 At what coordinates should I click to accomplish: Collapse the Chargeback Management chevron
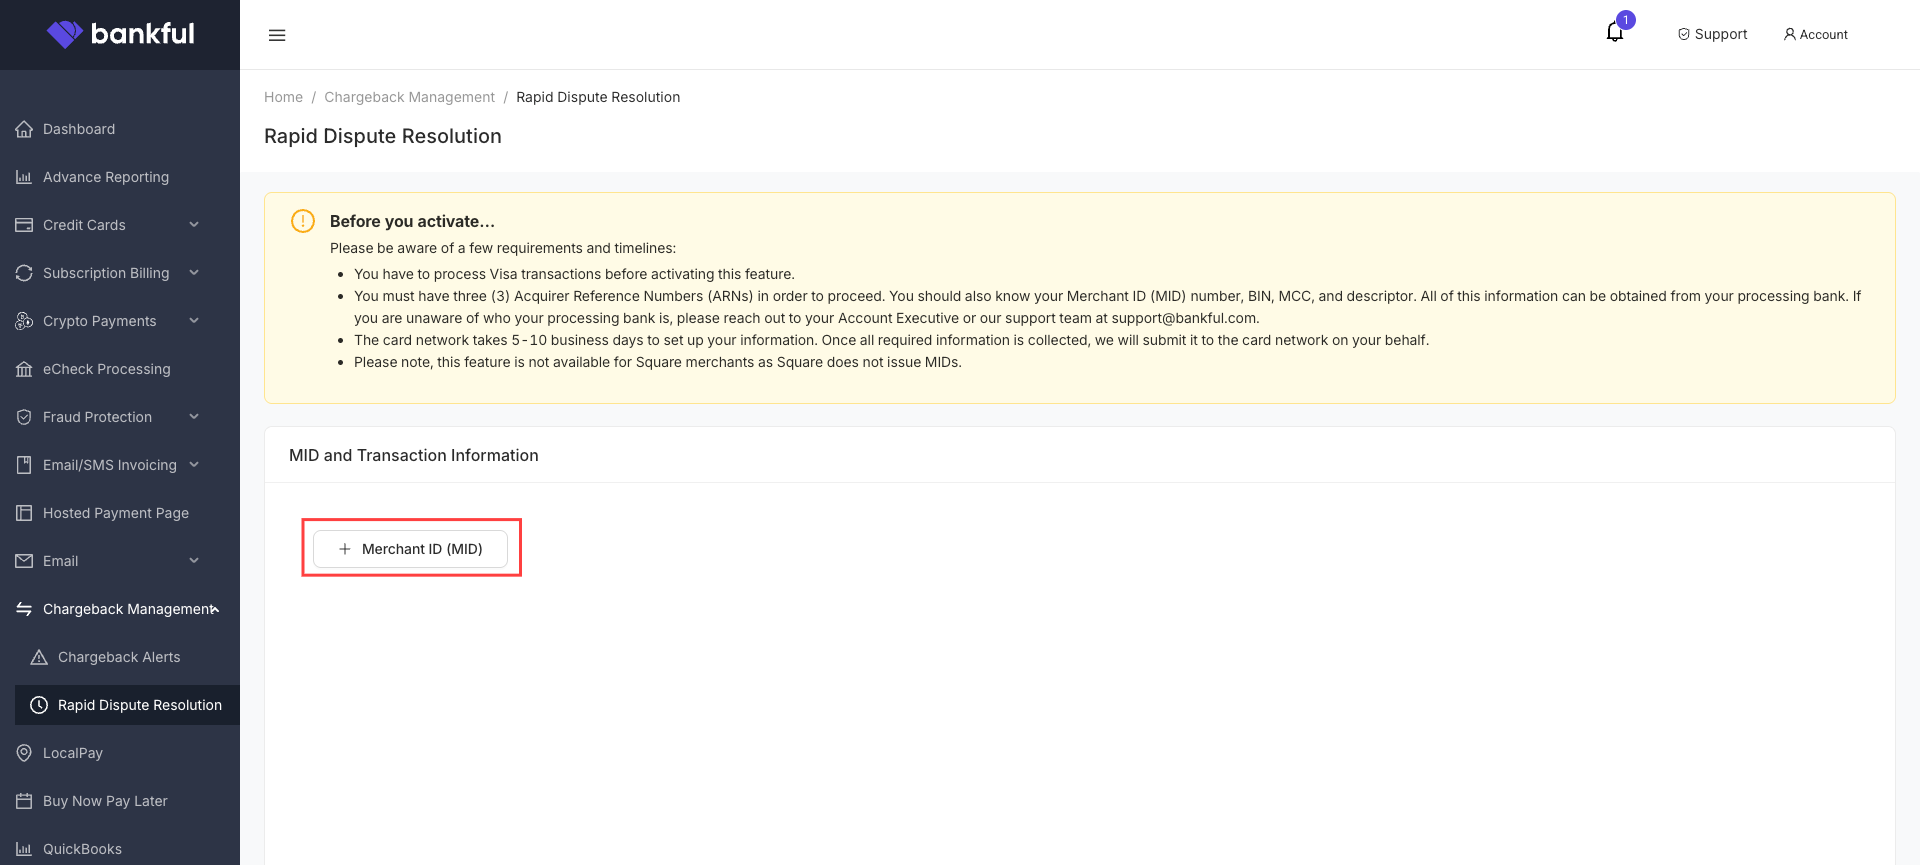[x=214, y=609]
